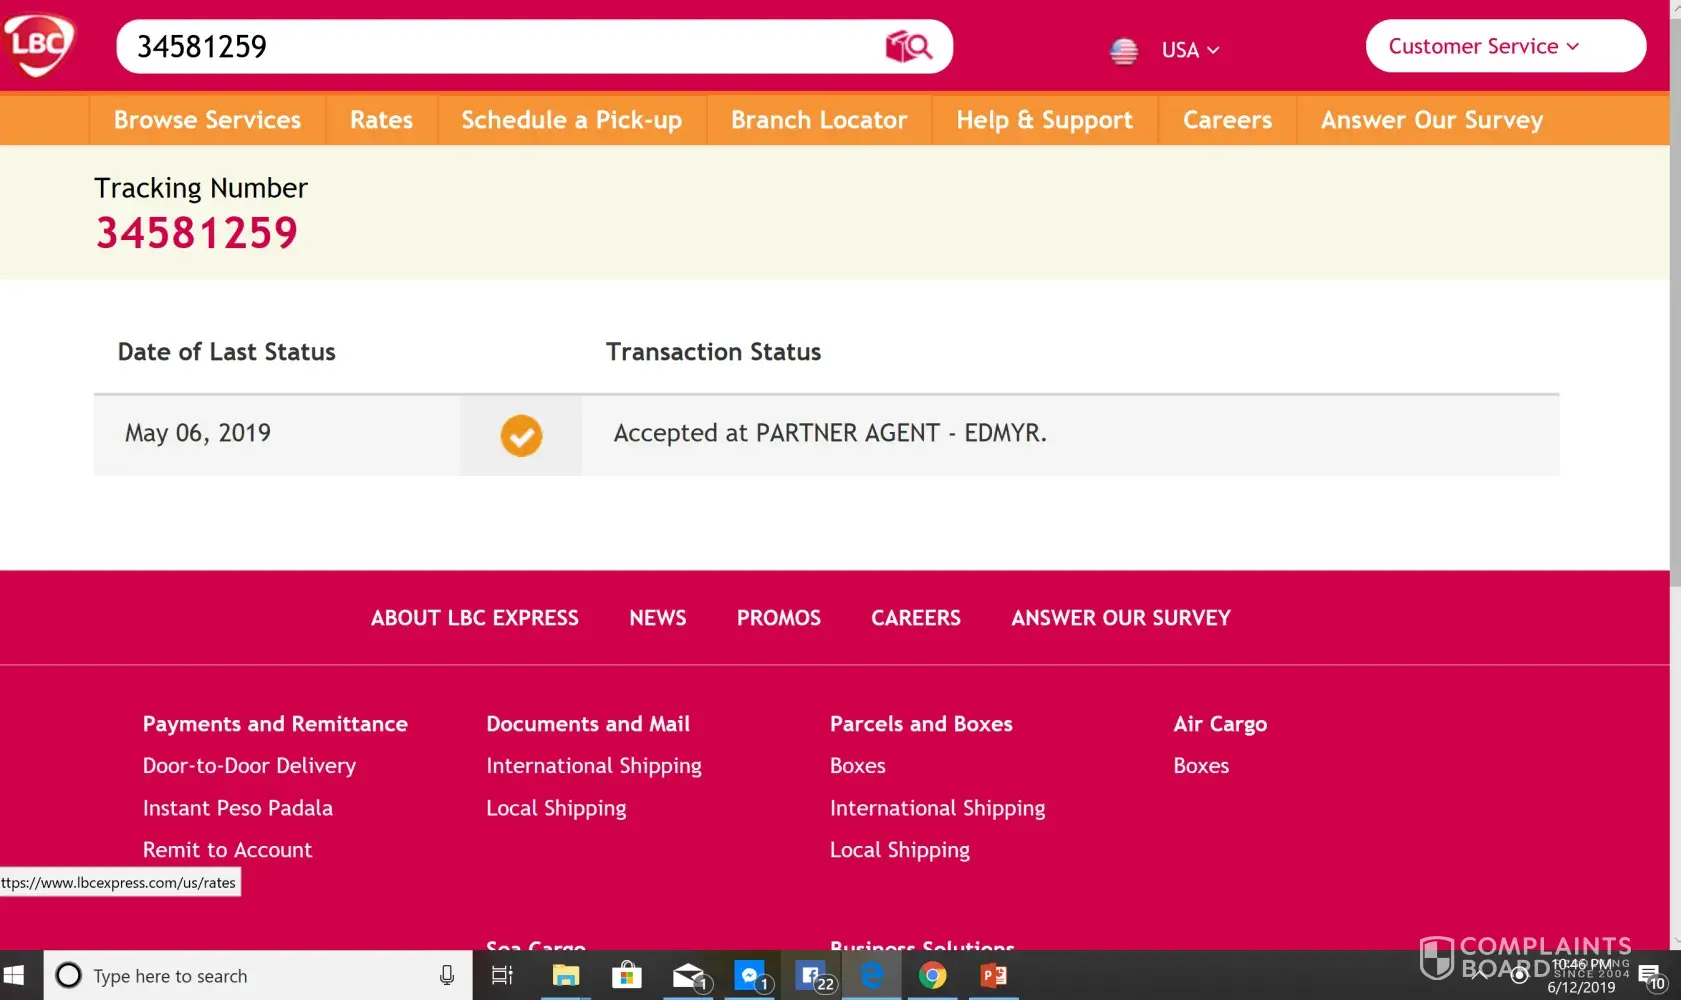Open International Shipping under Documents and Mail
This screenshot has width=1681, height=1000.
coord(594,766)
